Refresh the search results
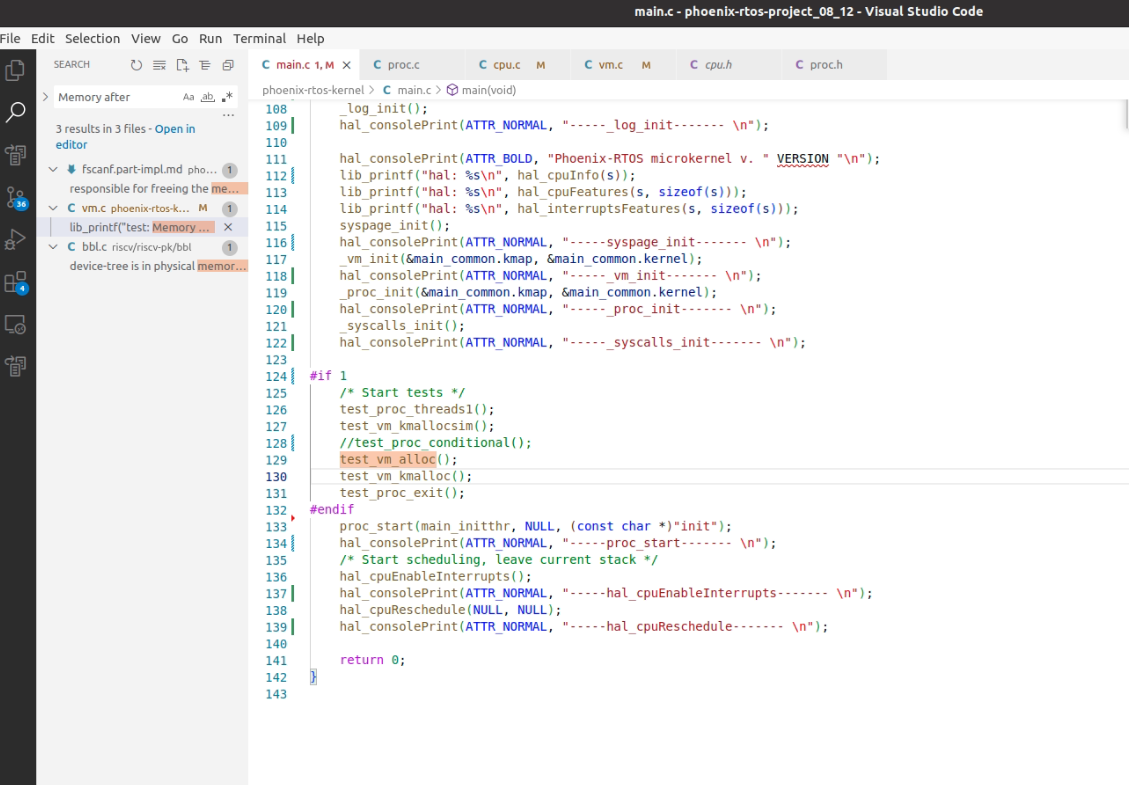 click(137, 63)
